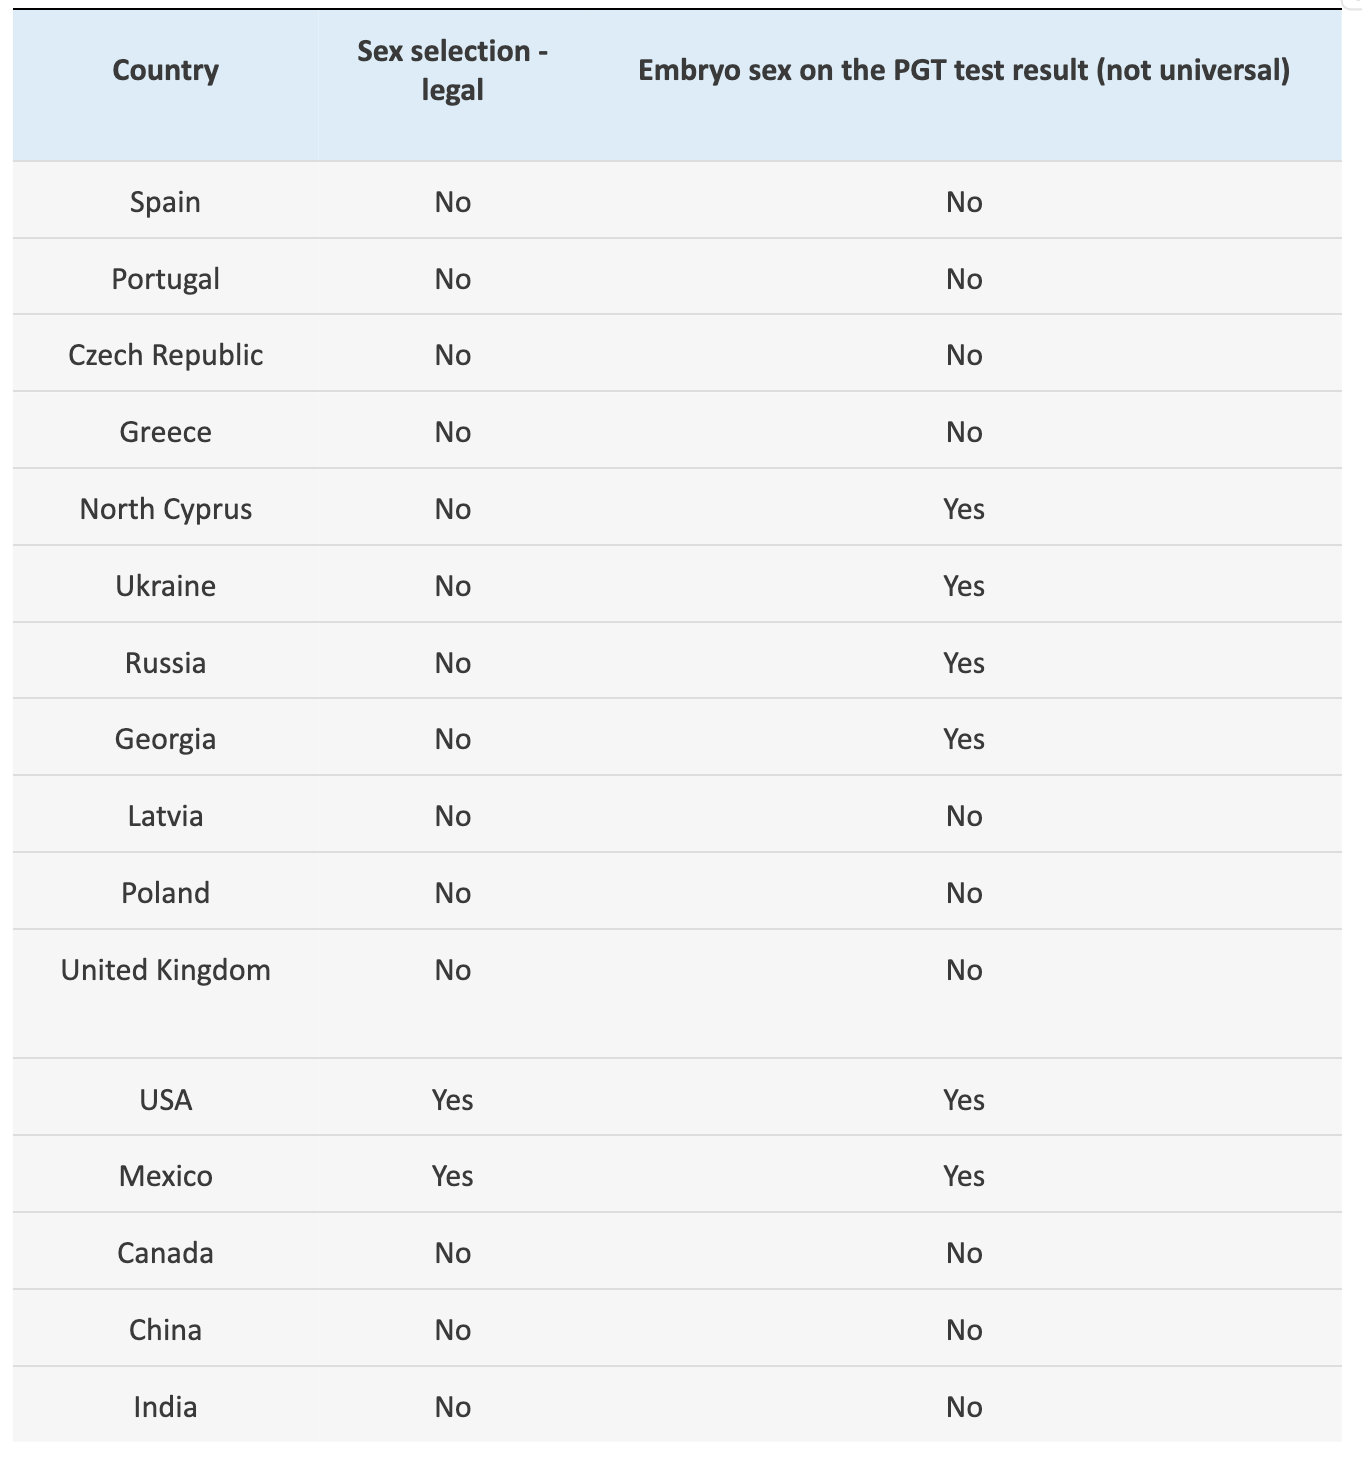Select the India country cell

tap(165, 1407)
